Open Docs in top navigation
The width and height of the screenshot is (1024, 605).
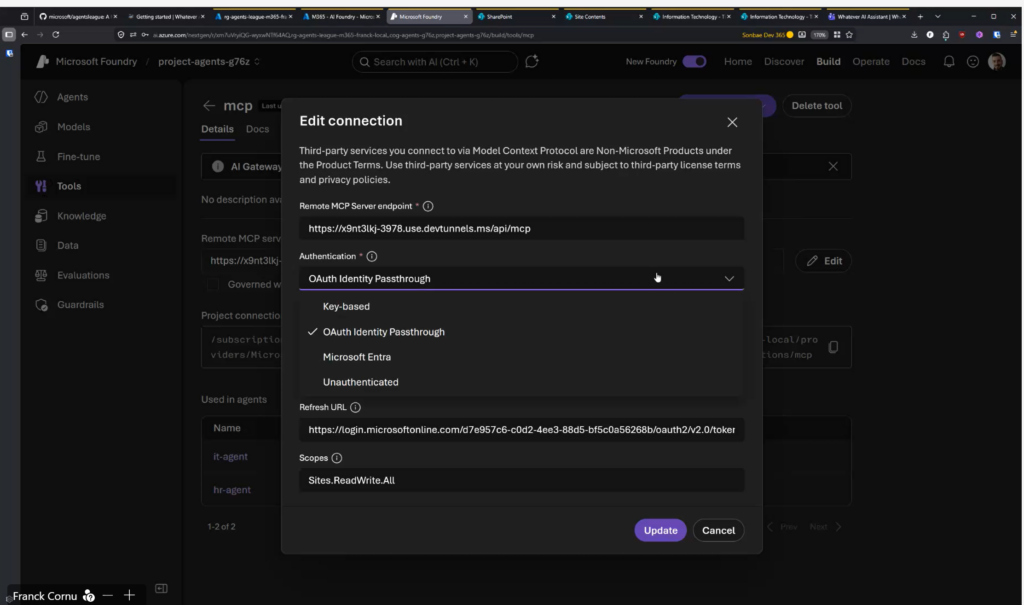coord(913,61)
